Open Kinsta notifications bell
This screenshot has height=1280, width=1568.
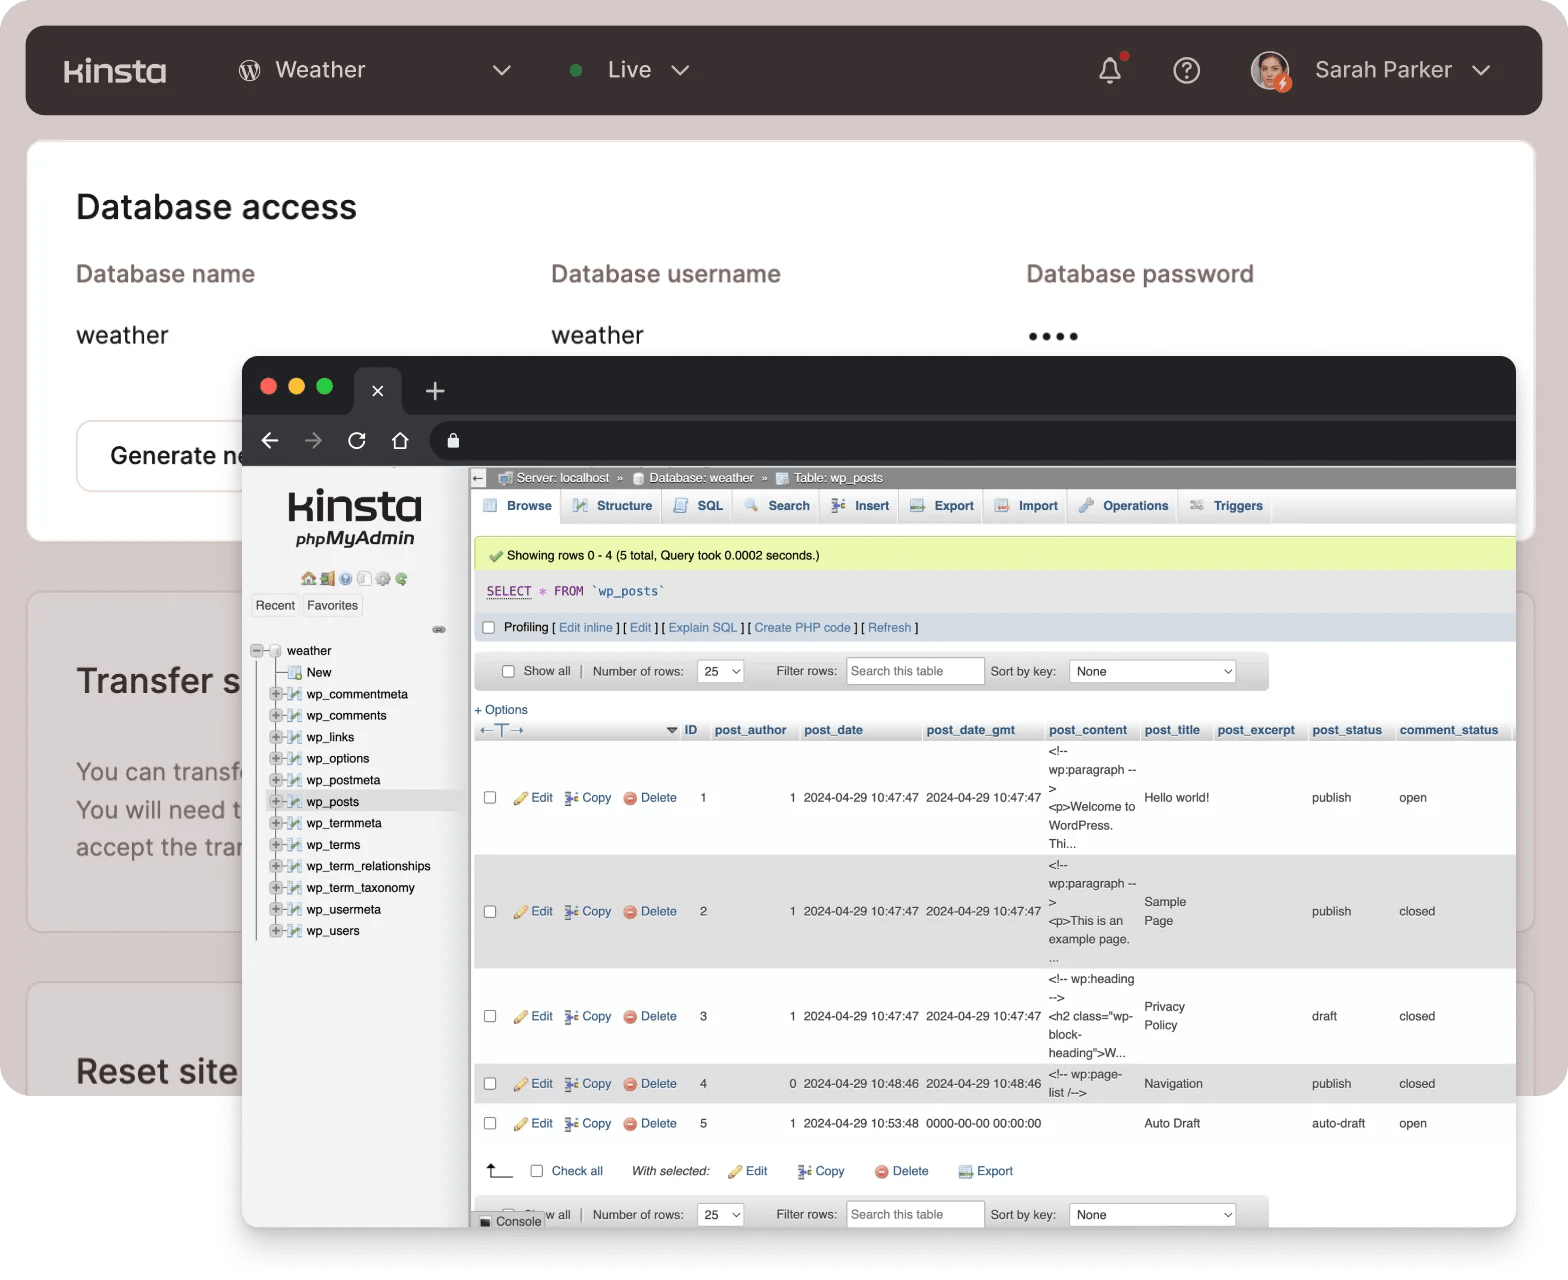coord(1110,70)
